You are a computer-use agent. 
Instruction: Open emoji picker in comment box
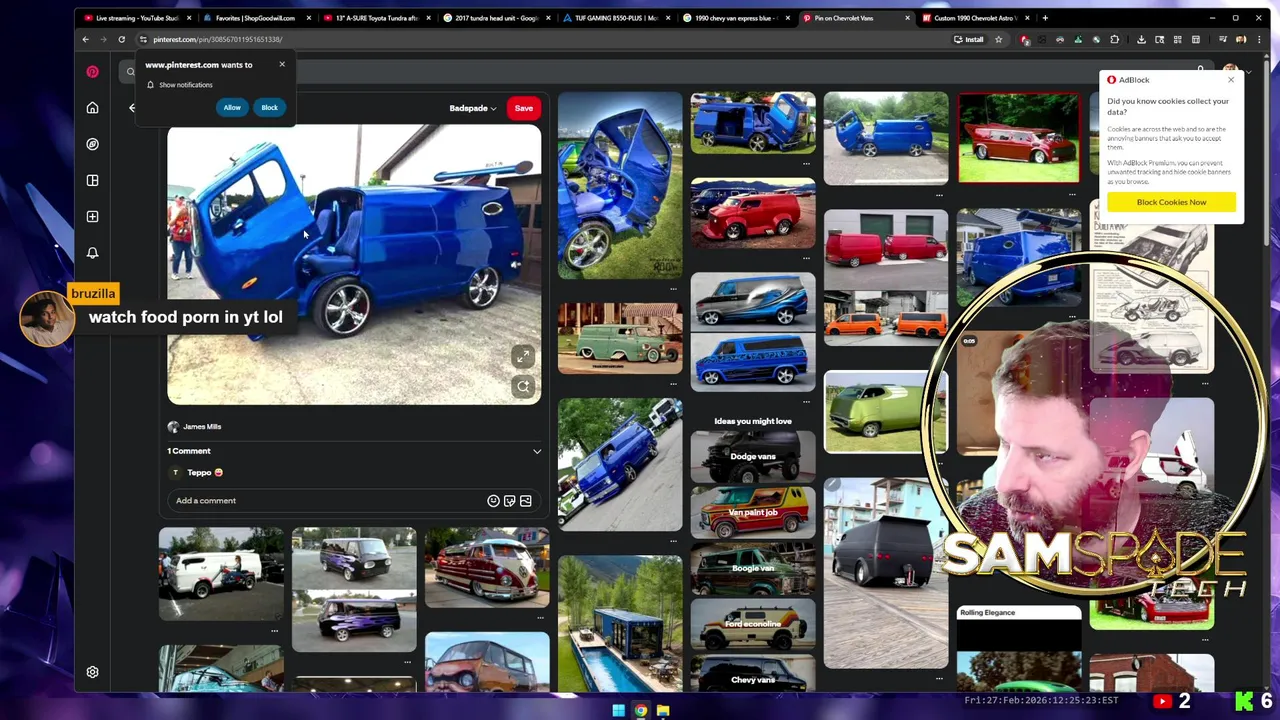coord(493,500)
